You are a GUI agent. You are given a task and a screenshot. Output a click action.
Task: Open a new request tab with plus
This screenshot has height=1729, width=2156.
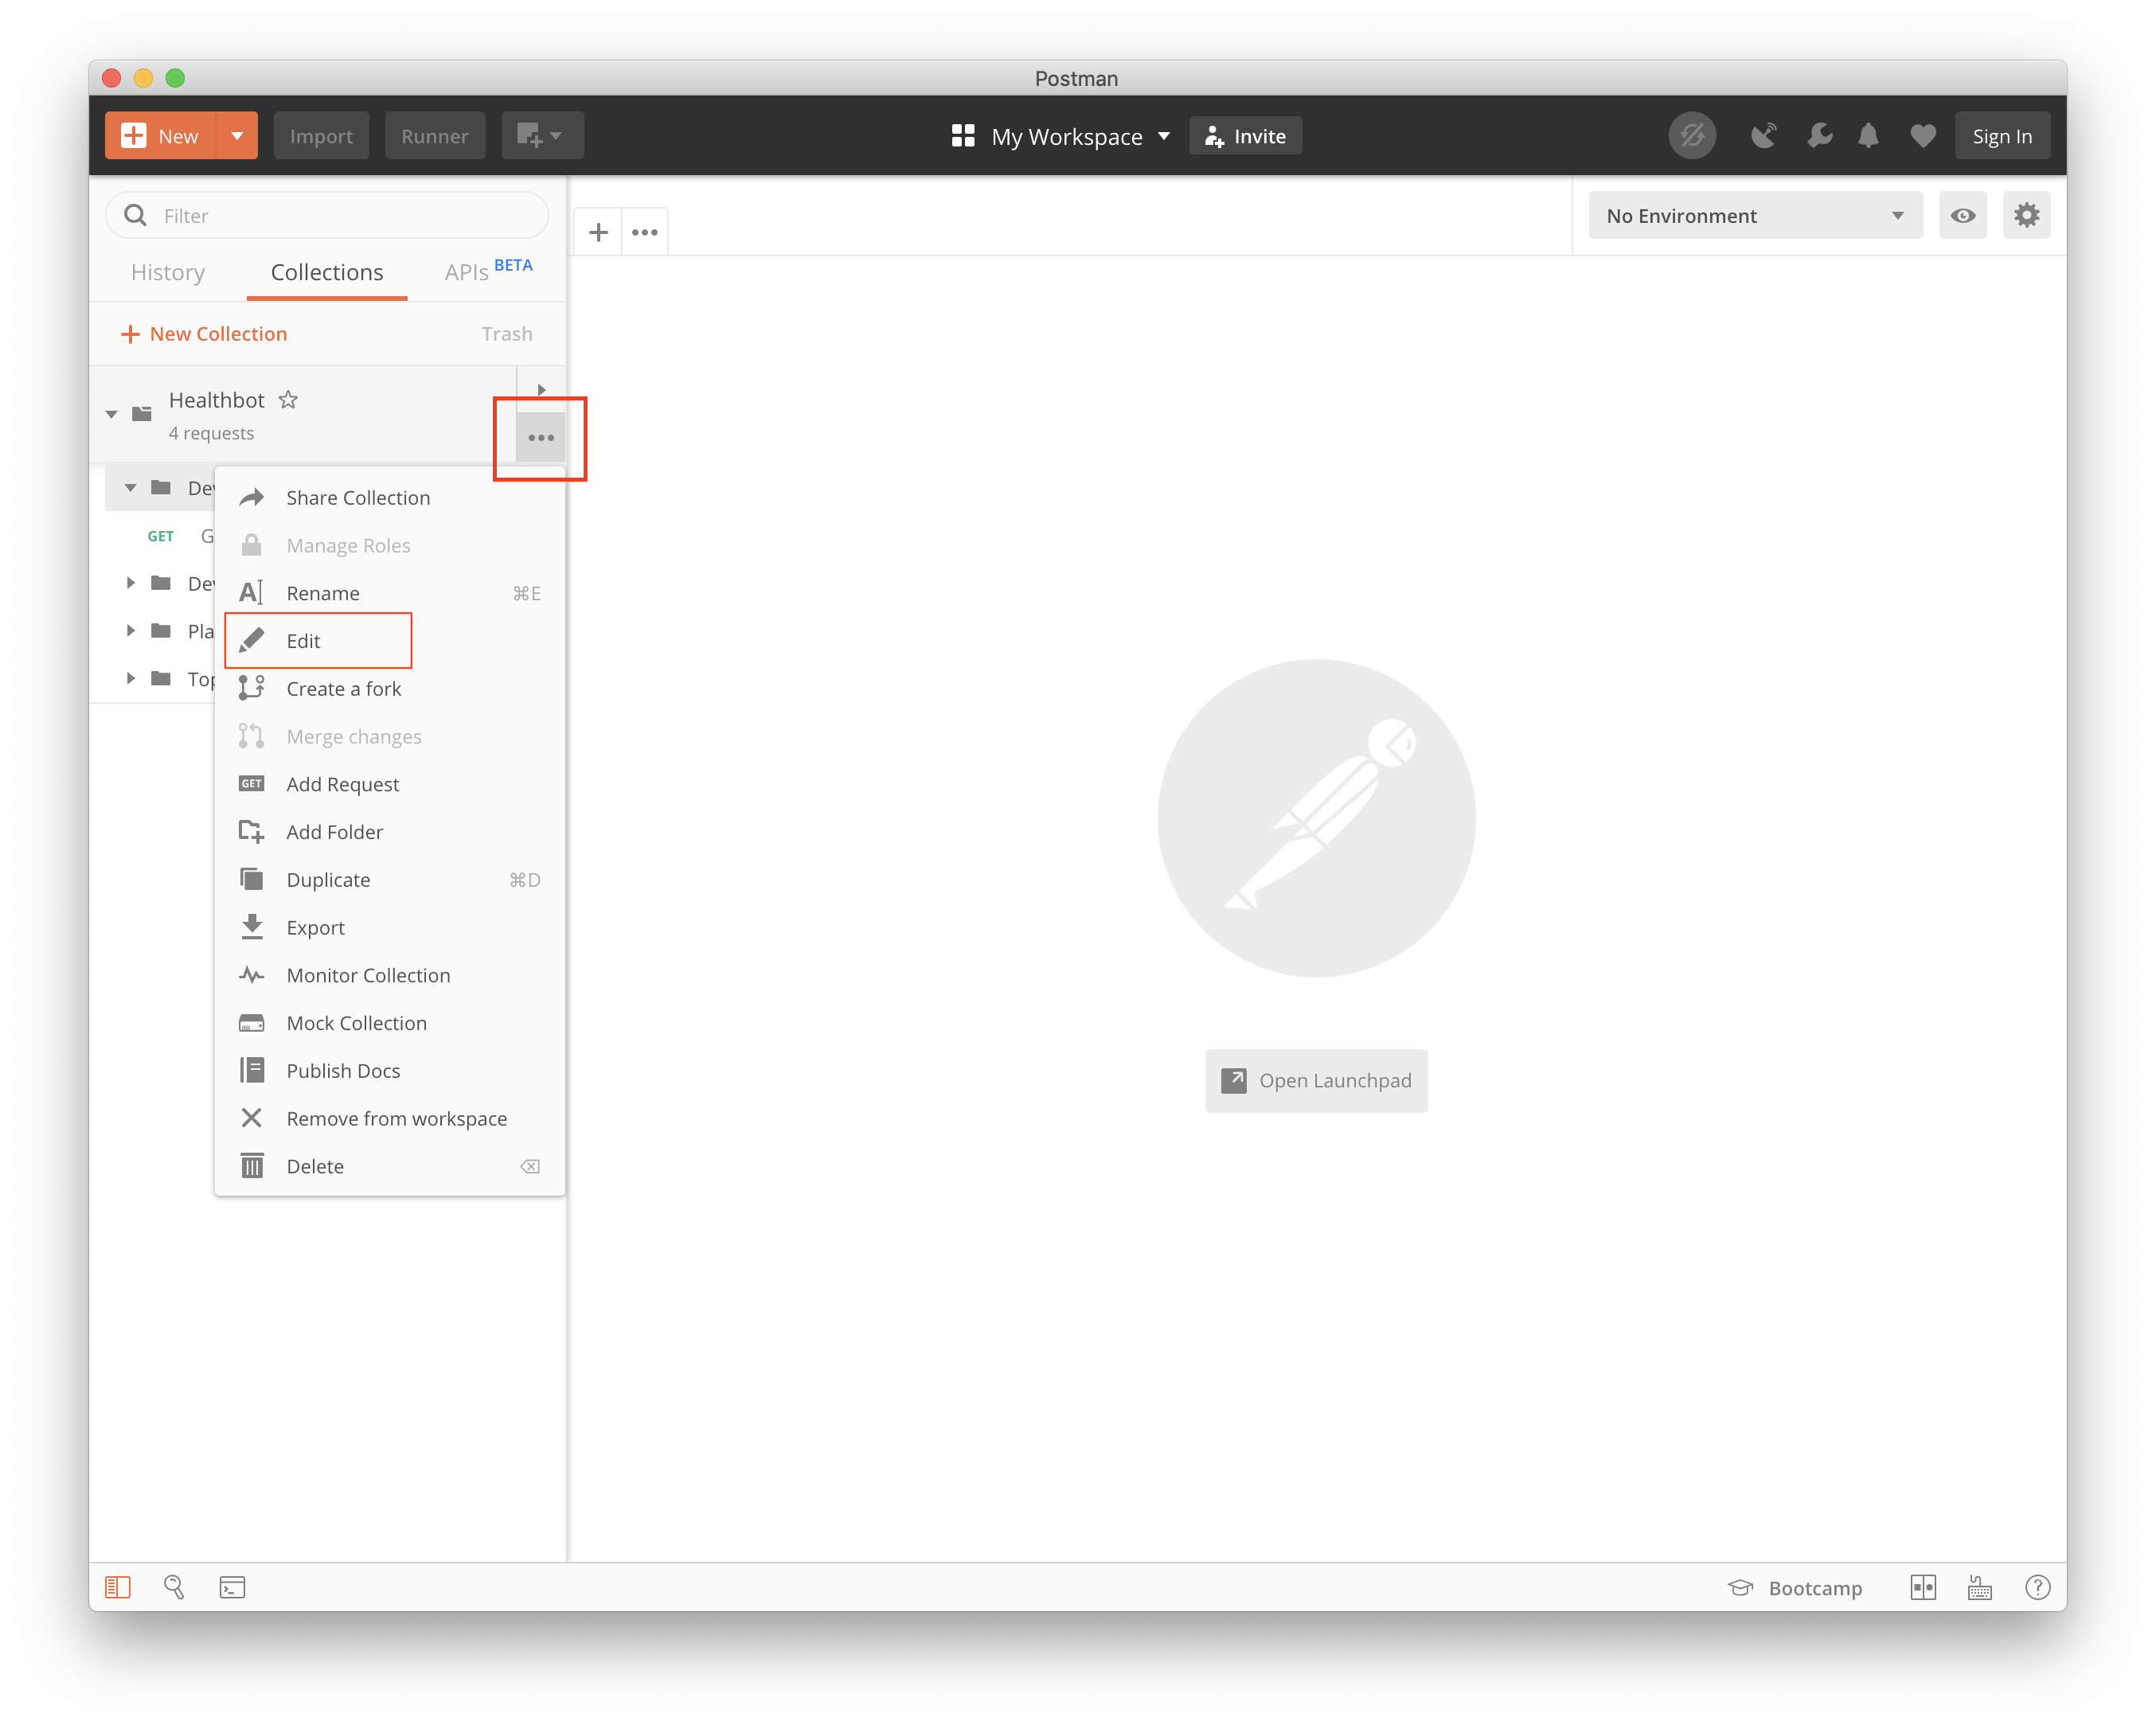coord(598,232)
